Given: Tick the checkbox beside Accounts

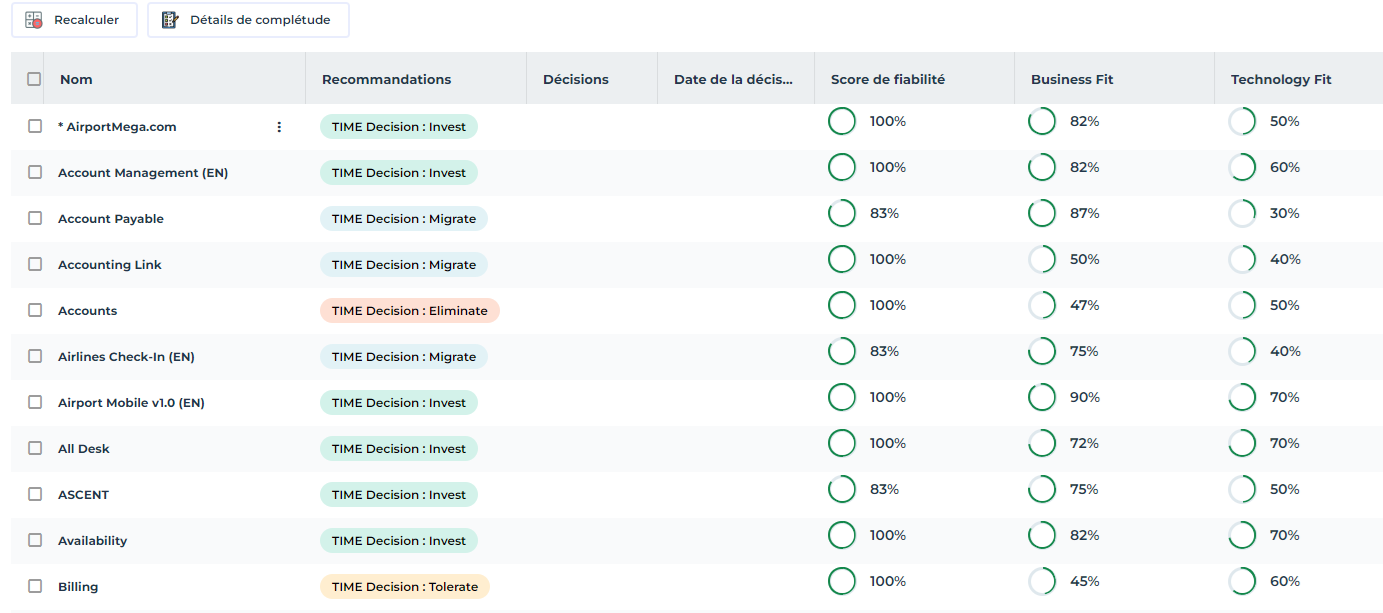Looking at the screenshot, I should [35, 311].
